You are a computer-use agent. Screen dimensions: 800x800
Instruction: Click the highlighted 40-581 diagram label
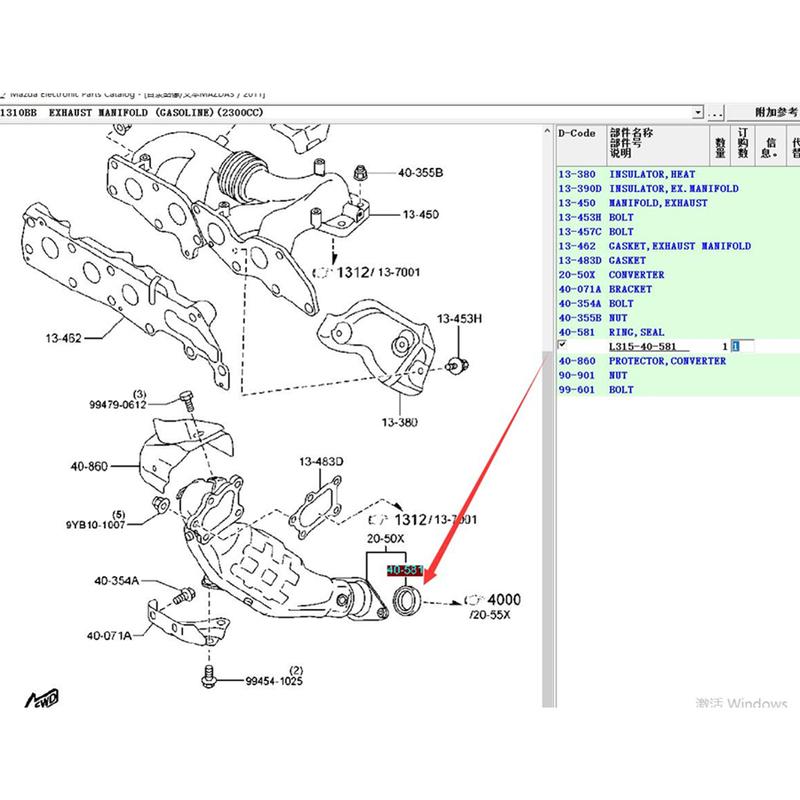(405, 569)
